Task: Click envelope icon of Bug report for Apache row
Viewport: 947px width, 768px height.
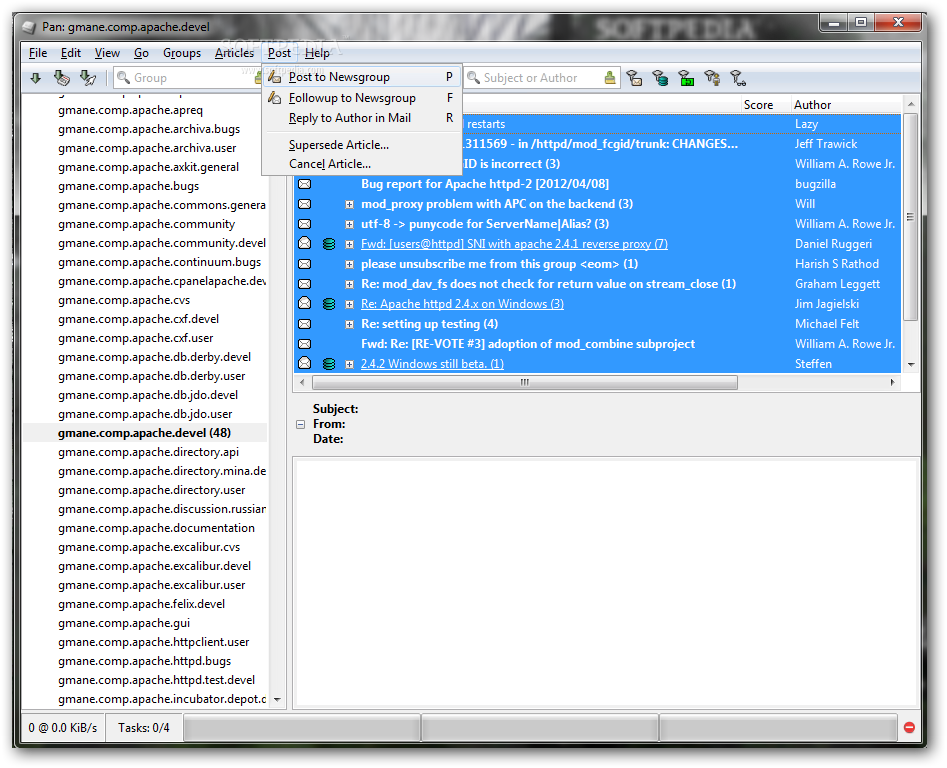Action: pyautogui.click(x=305, y=184)
